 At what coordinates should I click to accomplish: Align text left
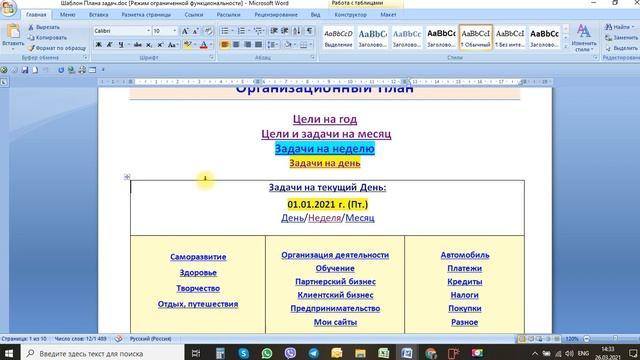(224, 44)
